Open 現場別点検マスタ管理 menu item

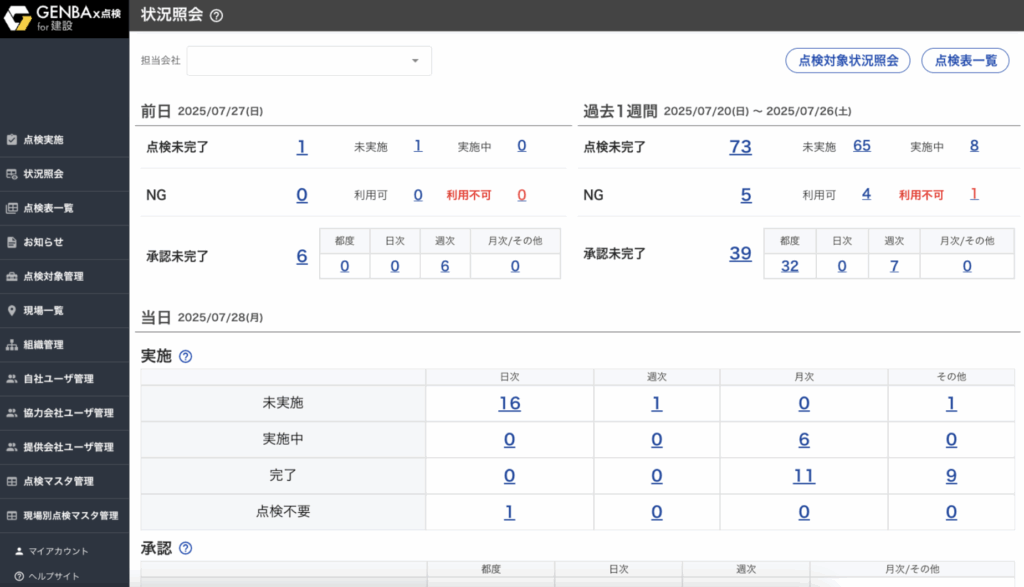tap(65, 515)
